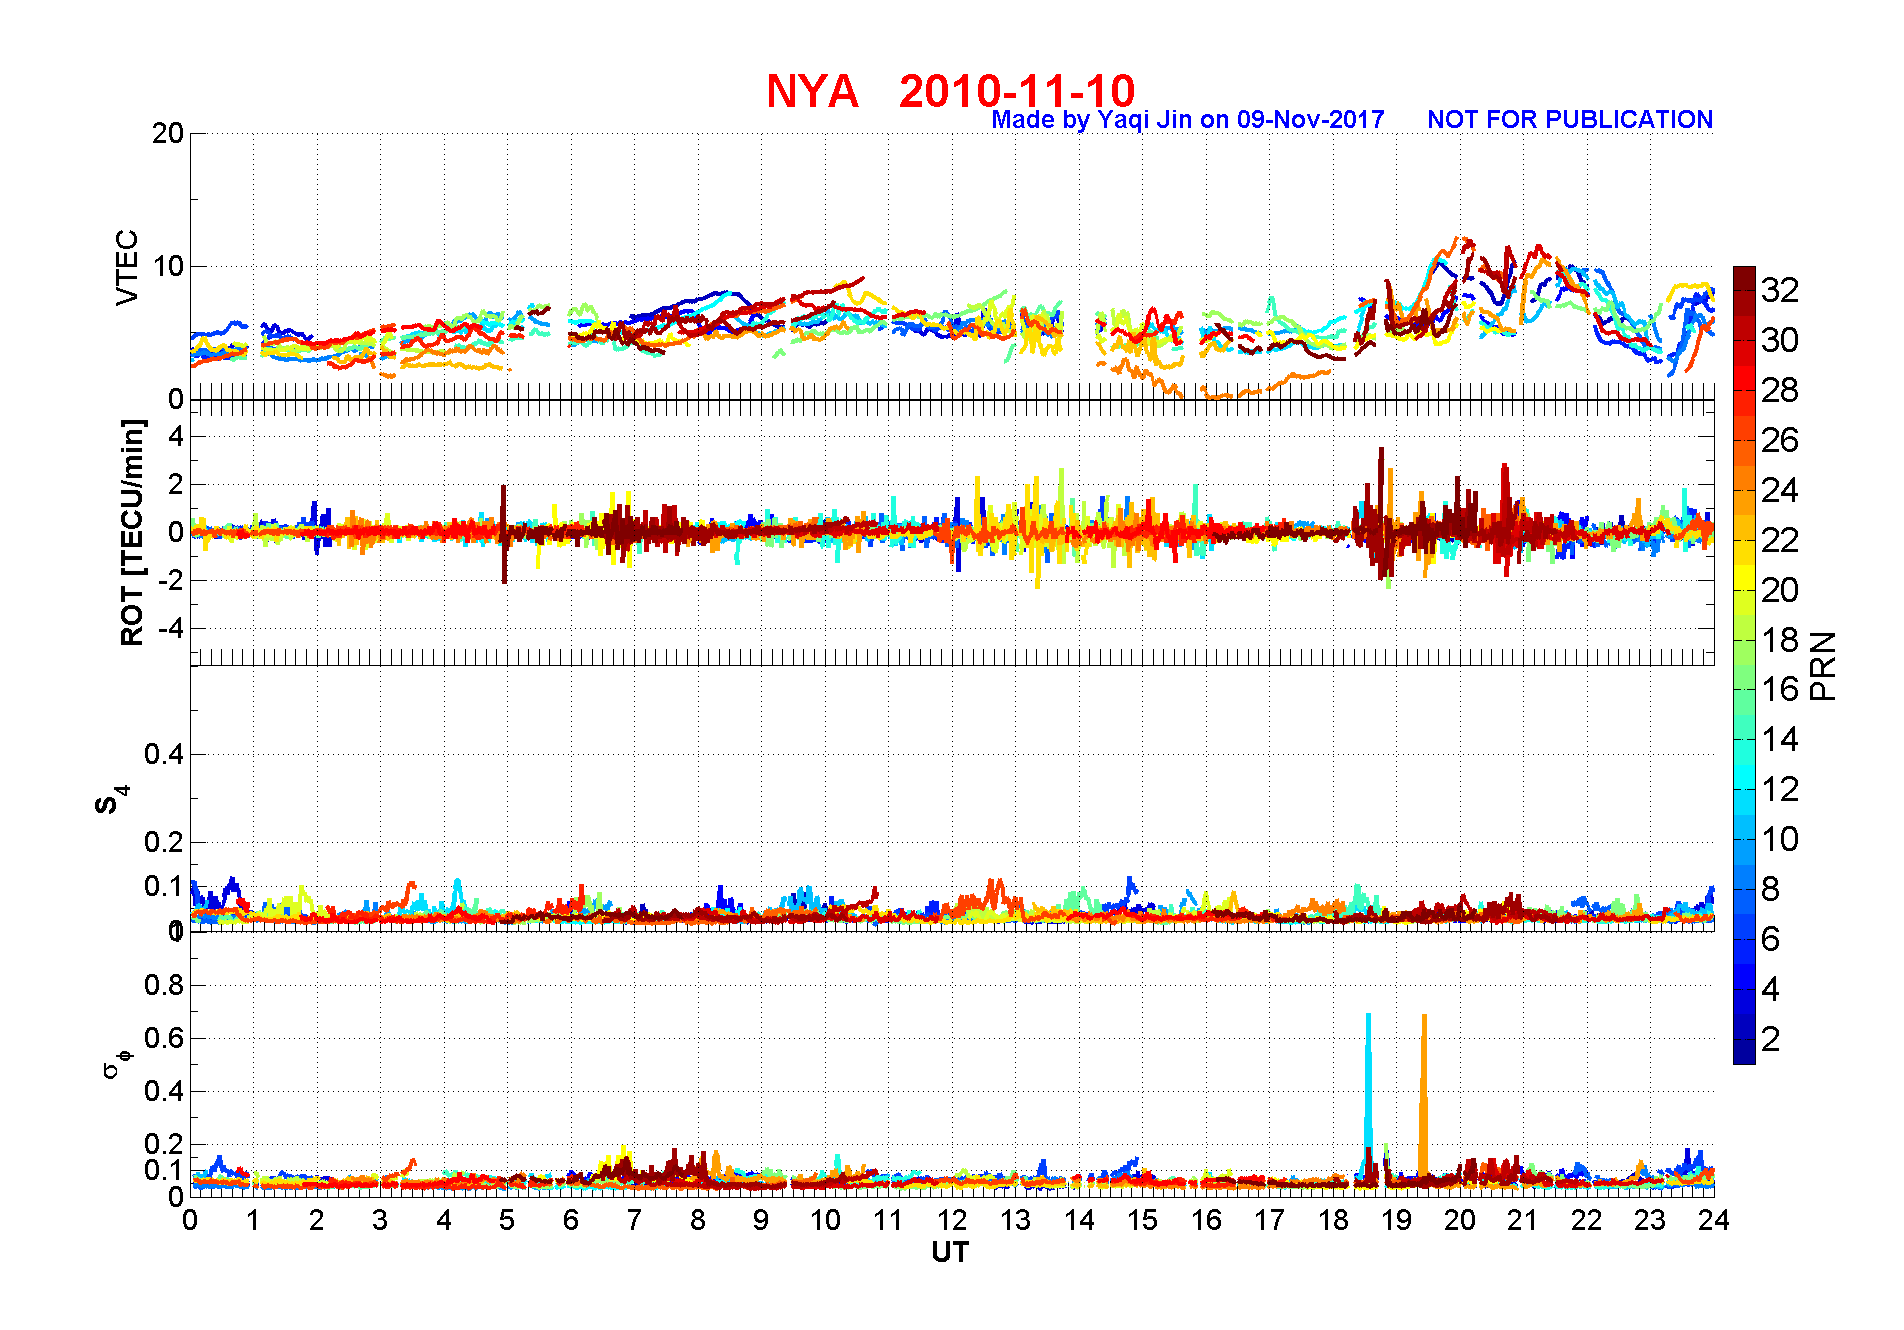Click PRN colorbar label '2'
Screen dimensions: 1904x1330
tap(1771, 1039)
